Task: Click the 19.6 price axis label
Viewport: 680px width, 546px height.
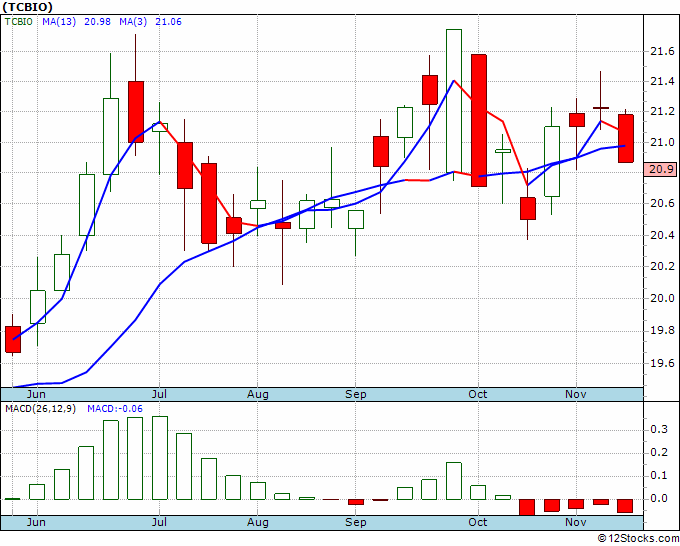Action: (662, 363)
